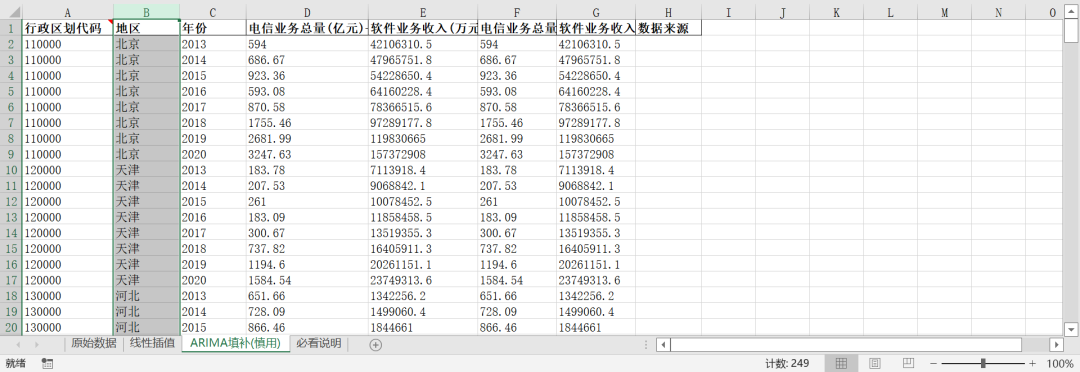The width and height of the screenshot is (1080, 372).
Task: Click cell 3247.63 in column F
Action: point(517,154)
